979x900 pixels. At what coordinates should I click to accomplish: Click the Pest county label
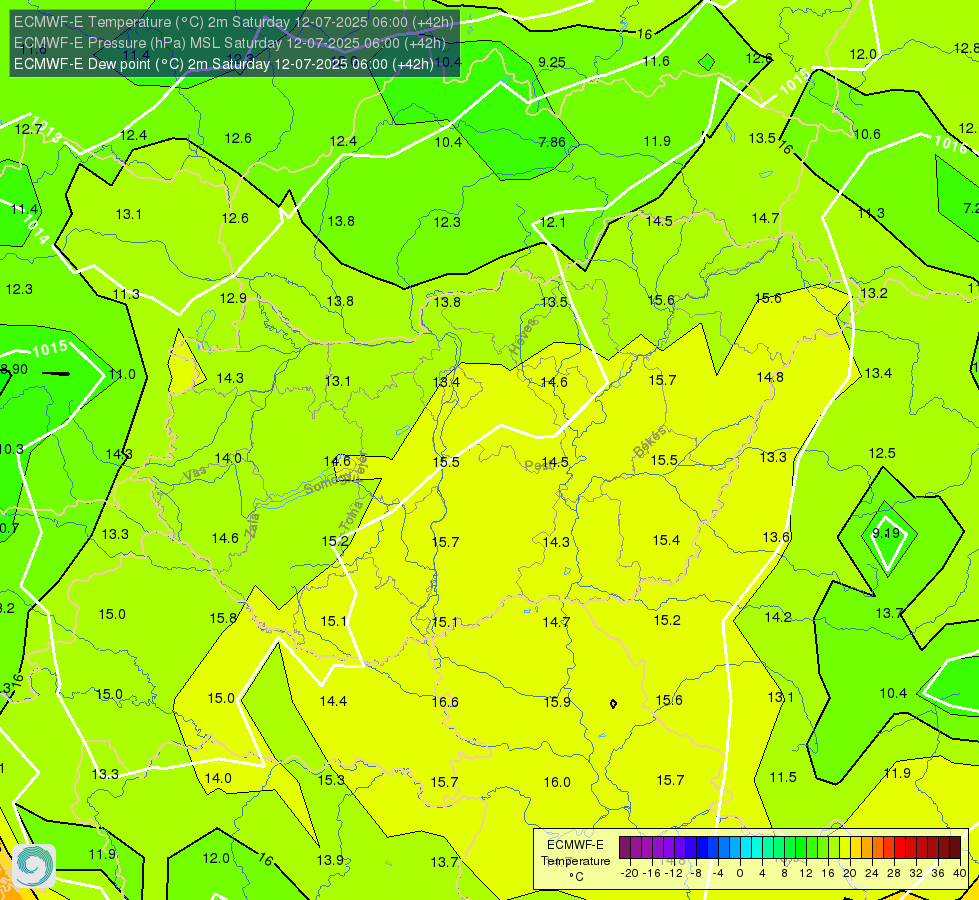click(x=539, y=465)
